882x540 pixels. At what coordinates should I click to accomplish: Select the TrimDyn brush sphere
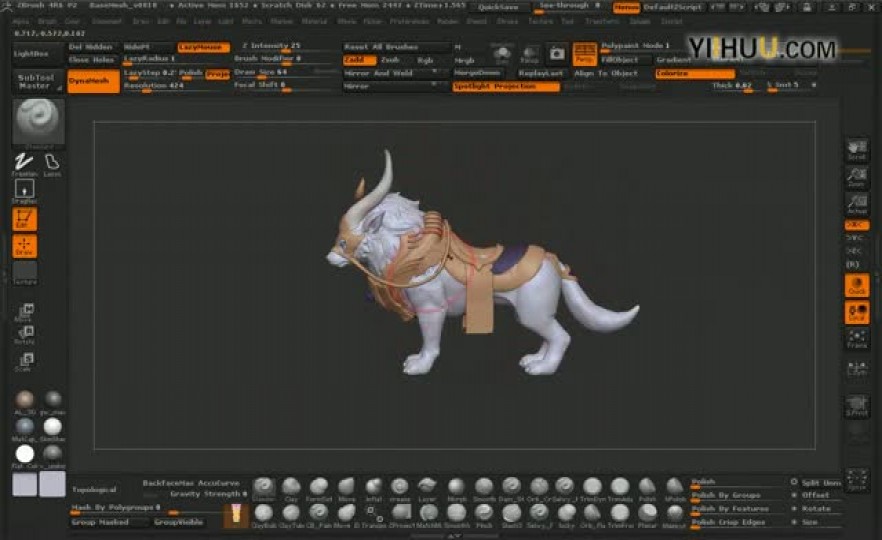point(592,487)
